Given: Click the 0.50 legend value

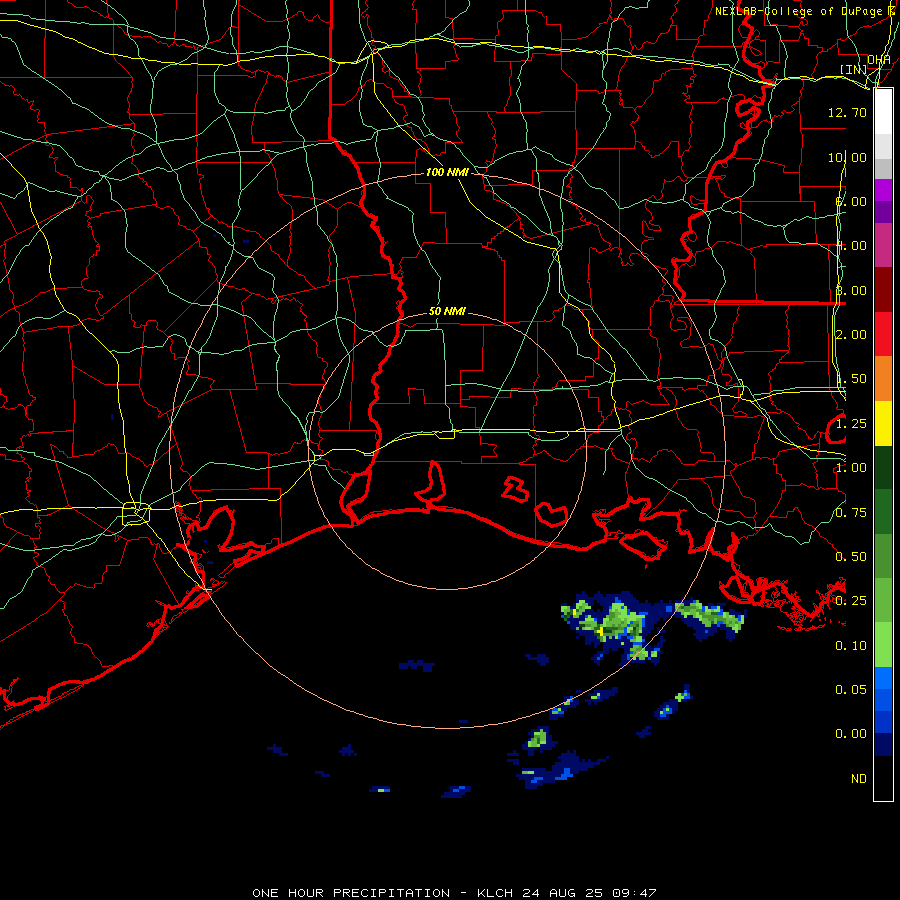Looking at the screenshot, I should click(851, 557).
